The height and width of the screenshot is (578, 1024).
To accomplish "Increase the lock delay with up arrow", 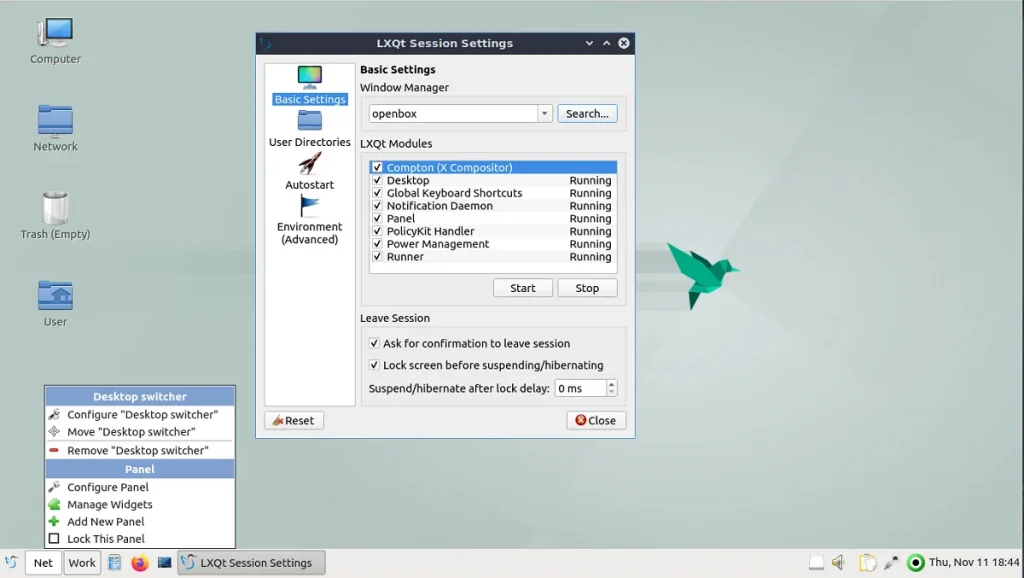I will [611, 384].
